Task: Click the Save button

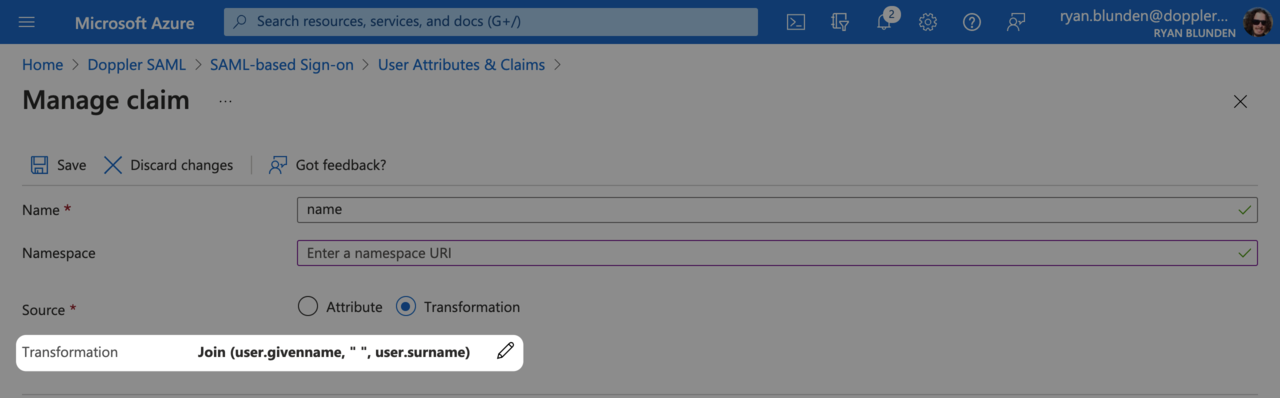Action: 58,165
